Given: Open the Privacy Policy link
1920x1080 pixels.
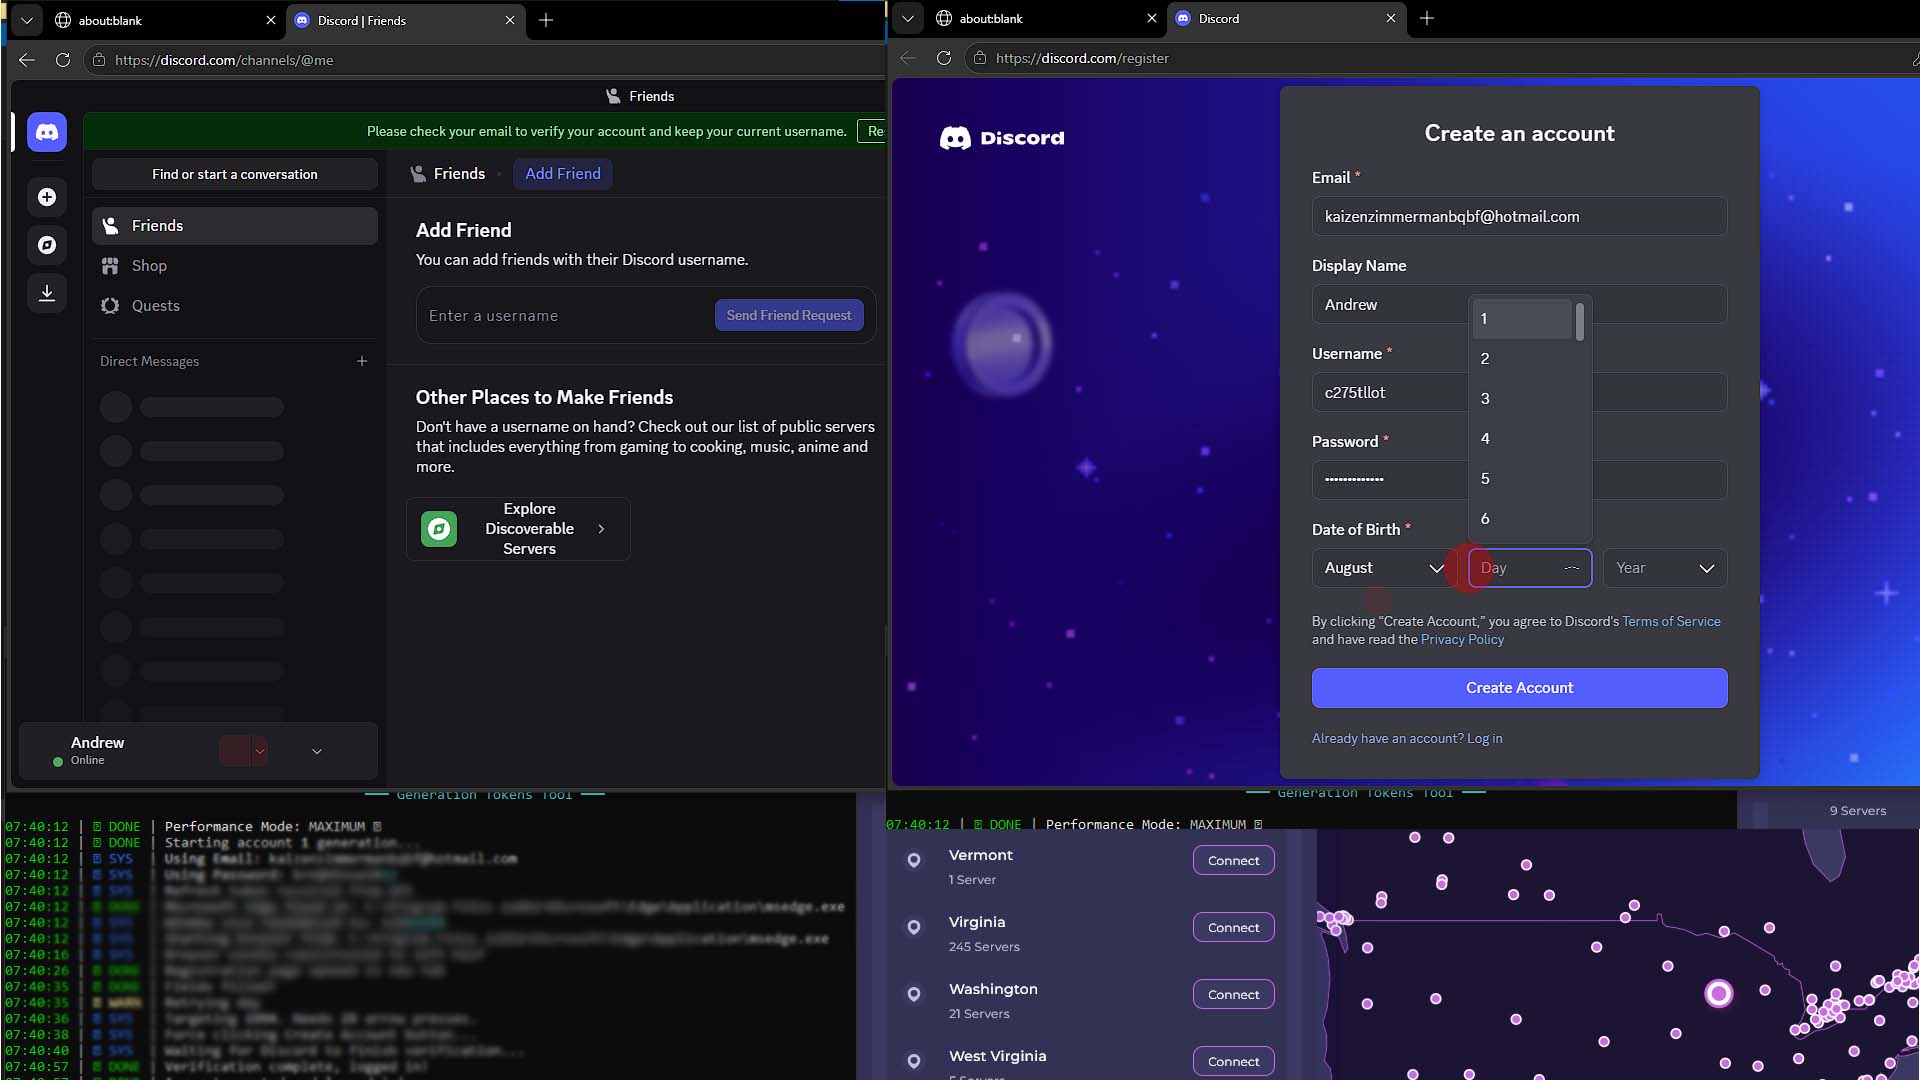Looking at the screenshot, I should pyautogui.click(x=1462, y=639).
